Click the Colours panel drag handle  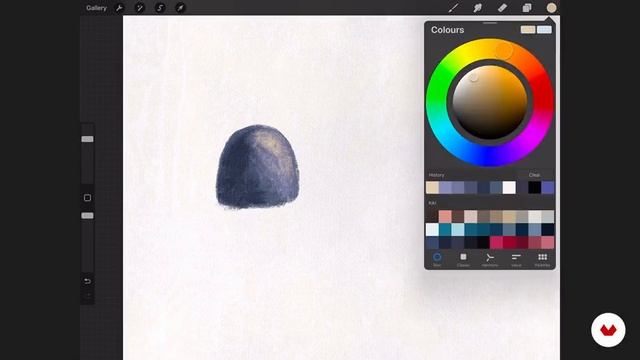[x=490, y=23]
